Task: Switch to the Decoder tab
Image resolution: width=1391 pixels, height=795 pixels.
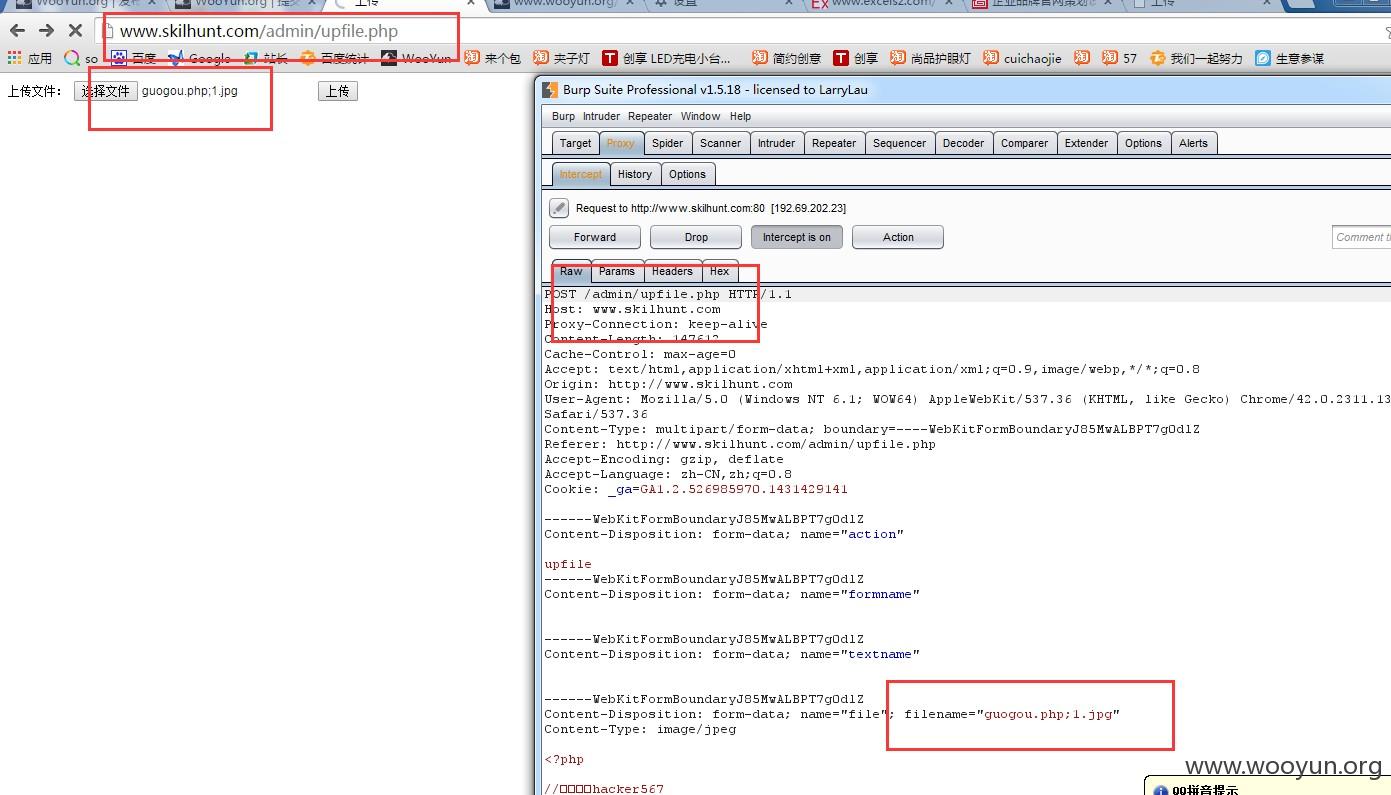Action: 963,143
